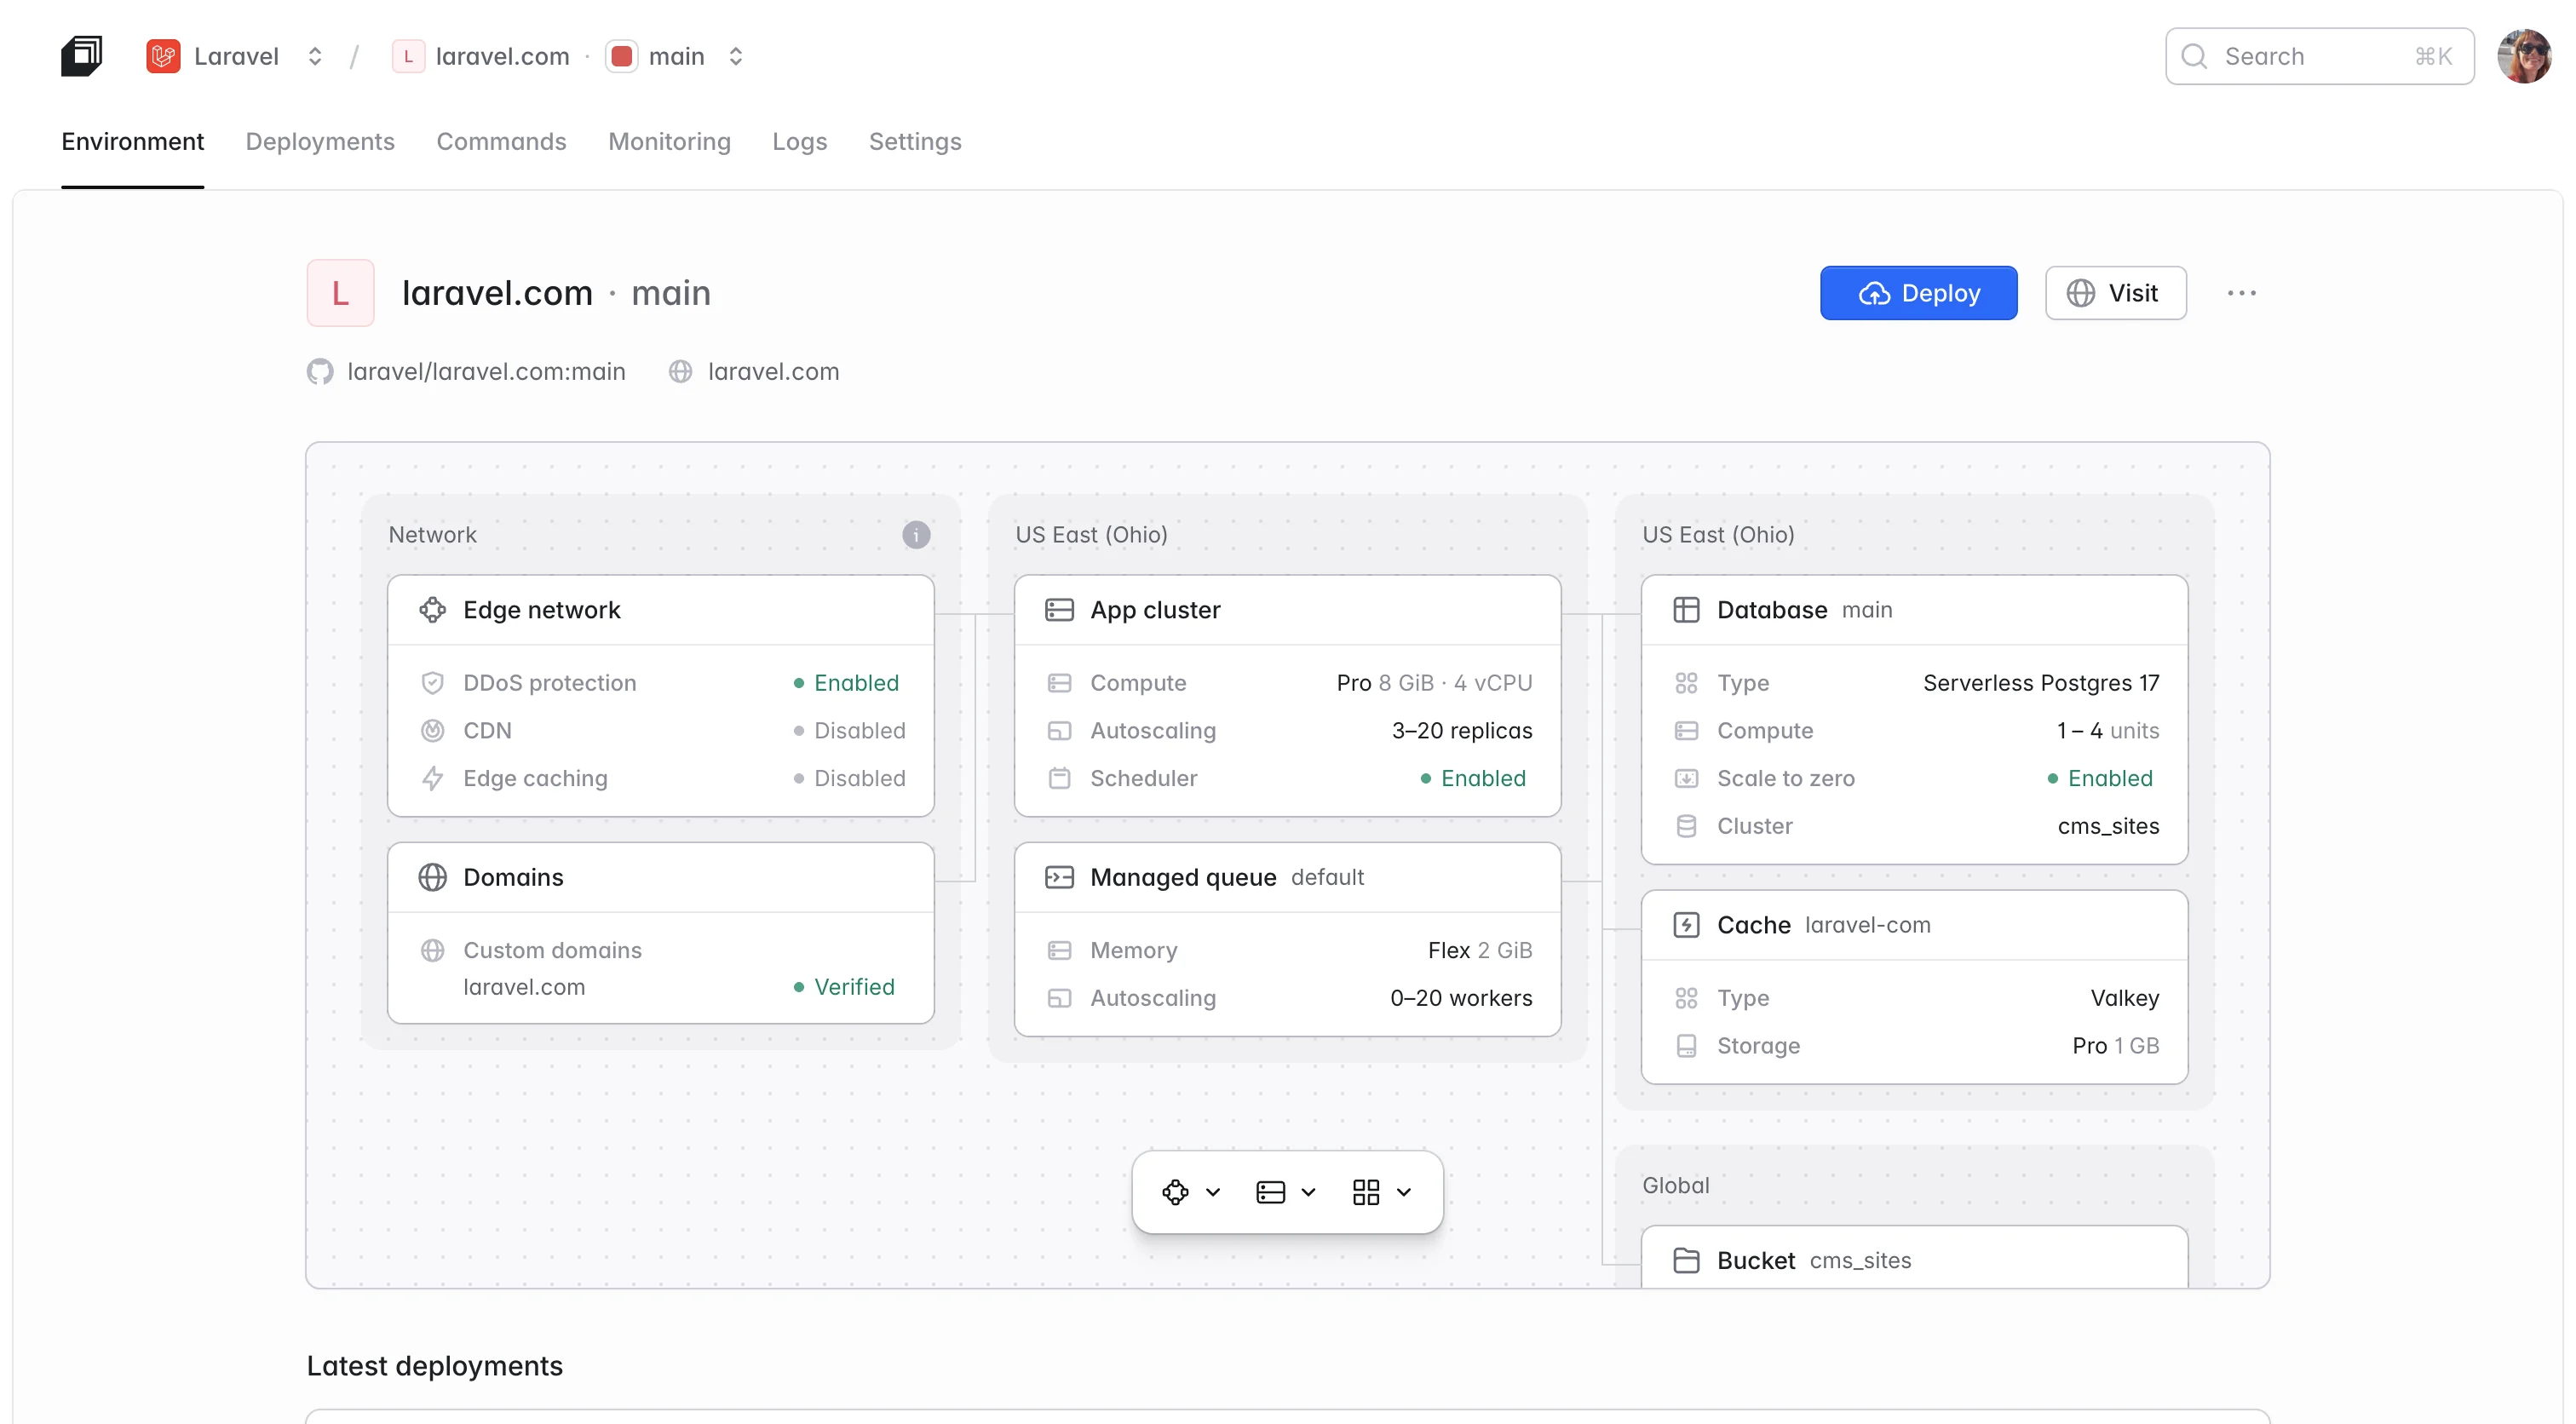Click the Edge network card icon
The width and height of the screenshot is (2576, 1424).
(x=432, y=610)
